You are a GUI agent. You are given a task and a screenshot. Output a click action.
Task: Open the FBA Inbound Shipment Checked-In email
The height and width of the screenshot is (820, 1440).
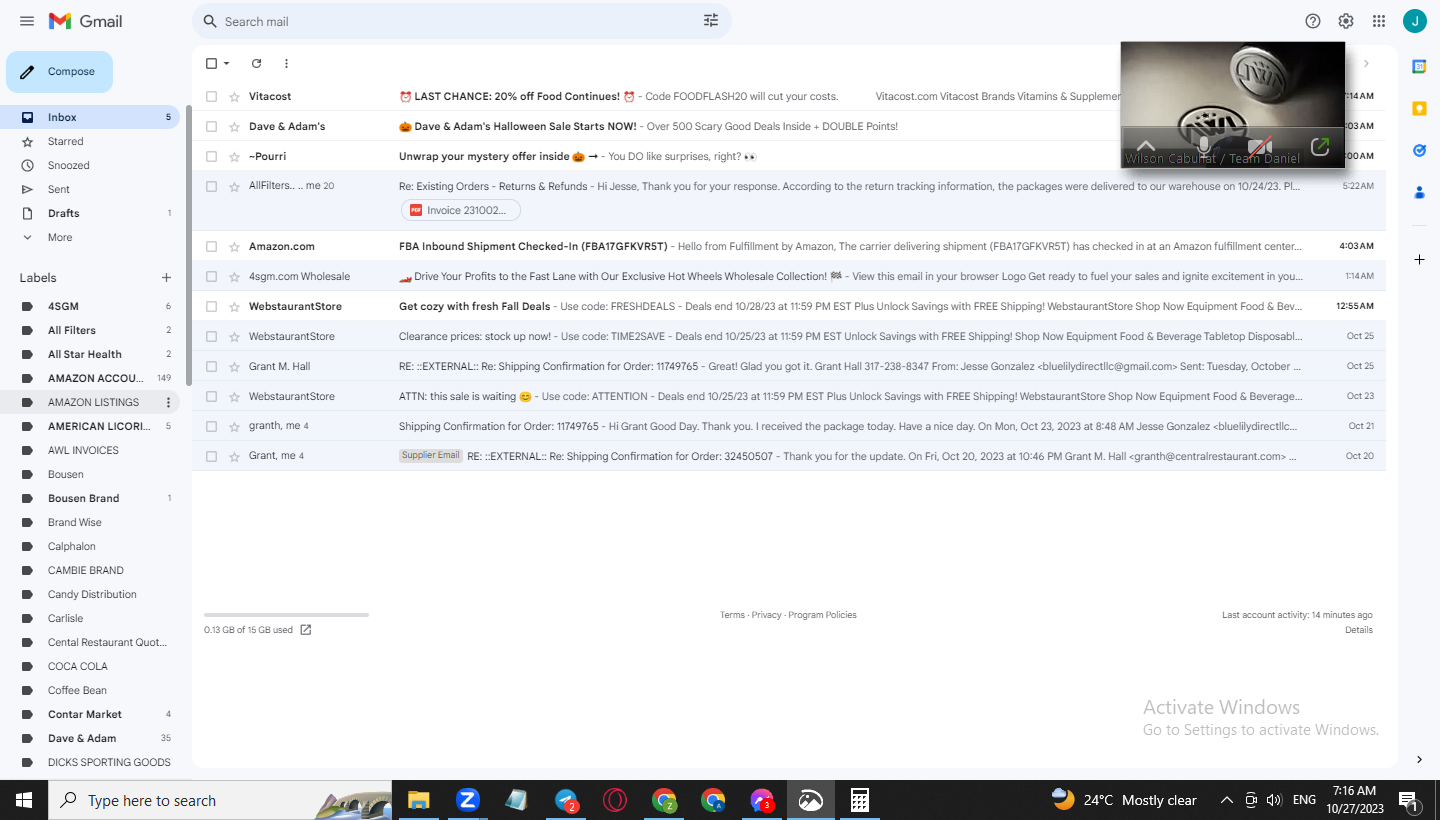(x=789, y=246)
